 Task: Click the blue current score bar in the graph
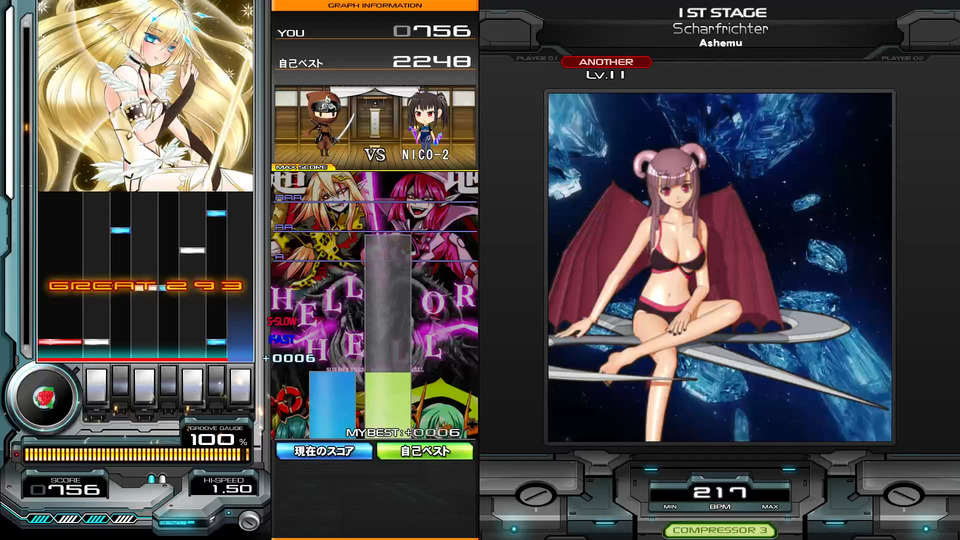[x=332, y=404]
